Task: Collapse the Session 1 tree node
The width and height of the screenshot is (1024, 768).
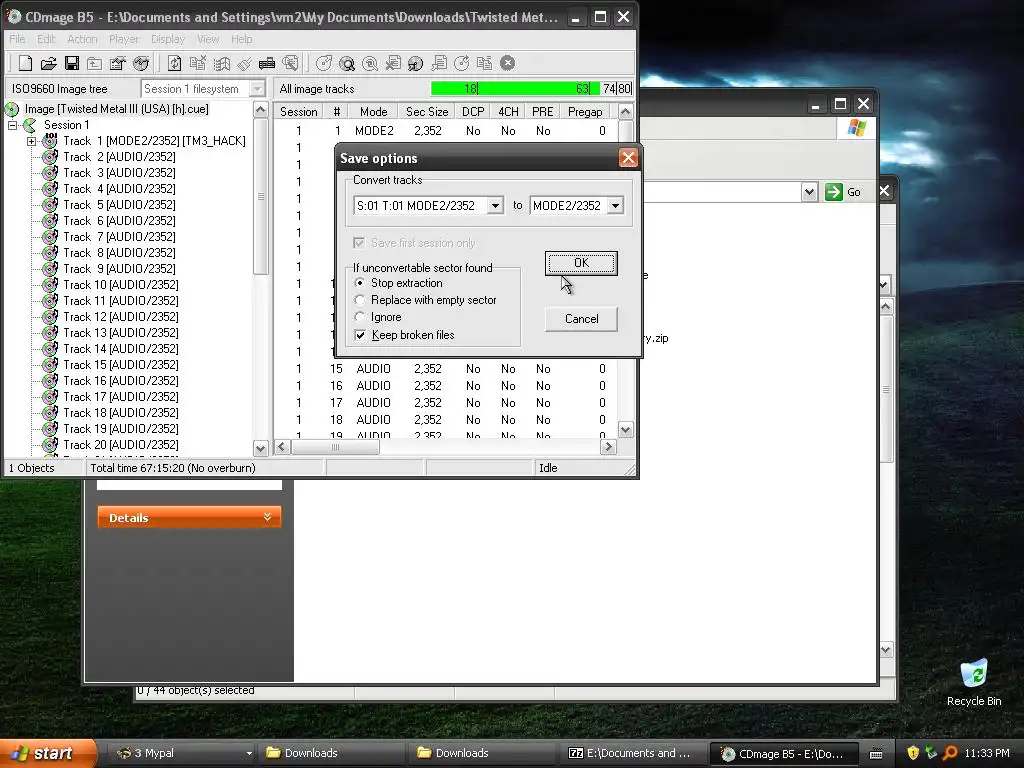Action: pos(12,125)
